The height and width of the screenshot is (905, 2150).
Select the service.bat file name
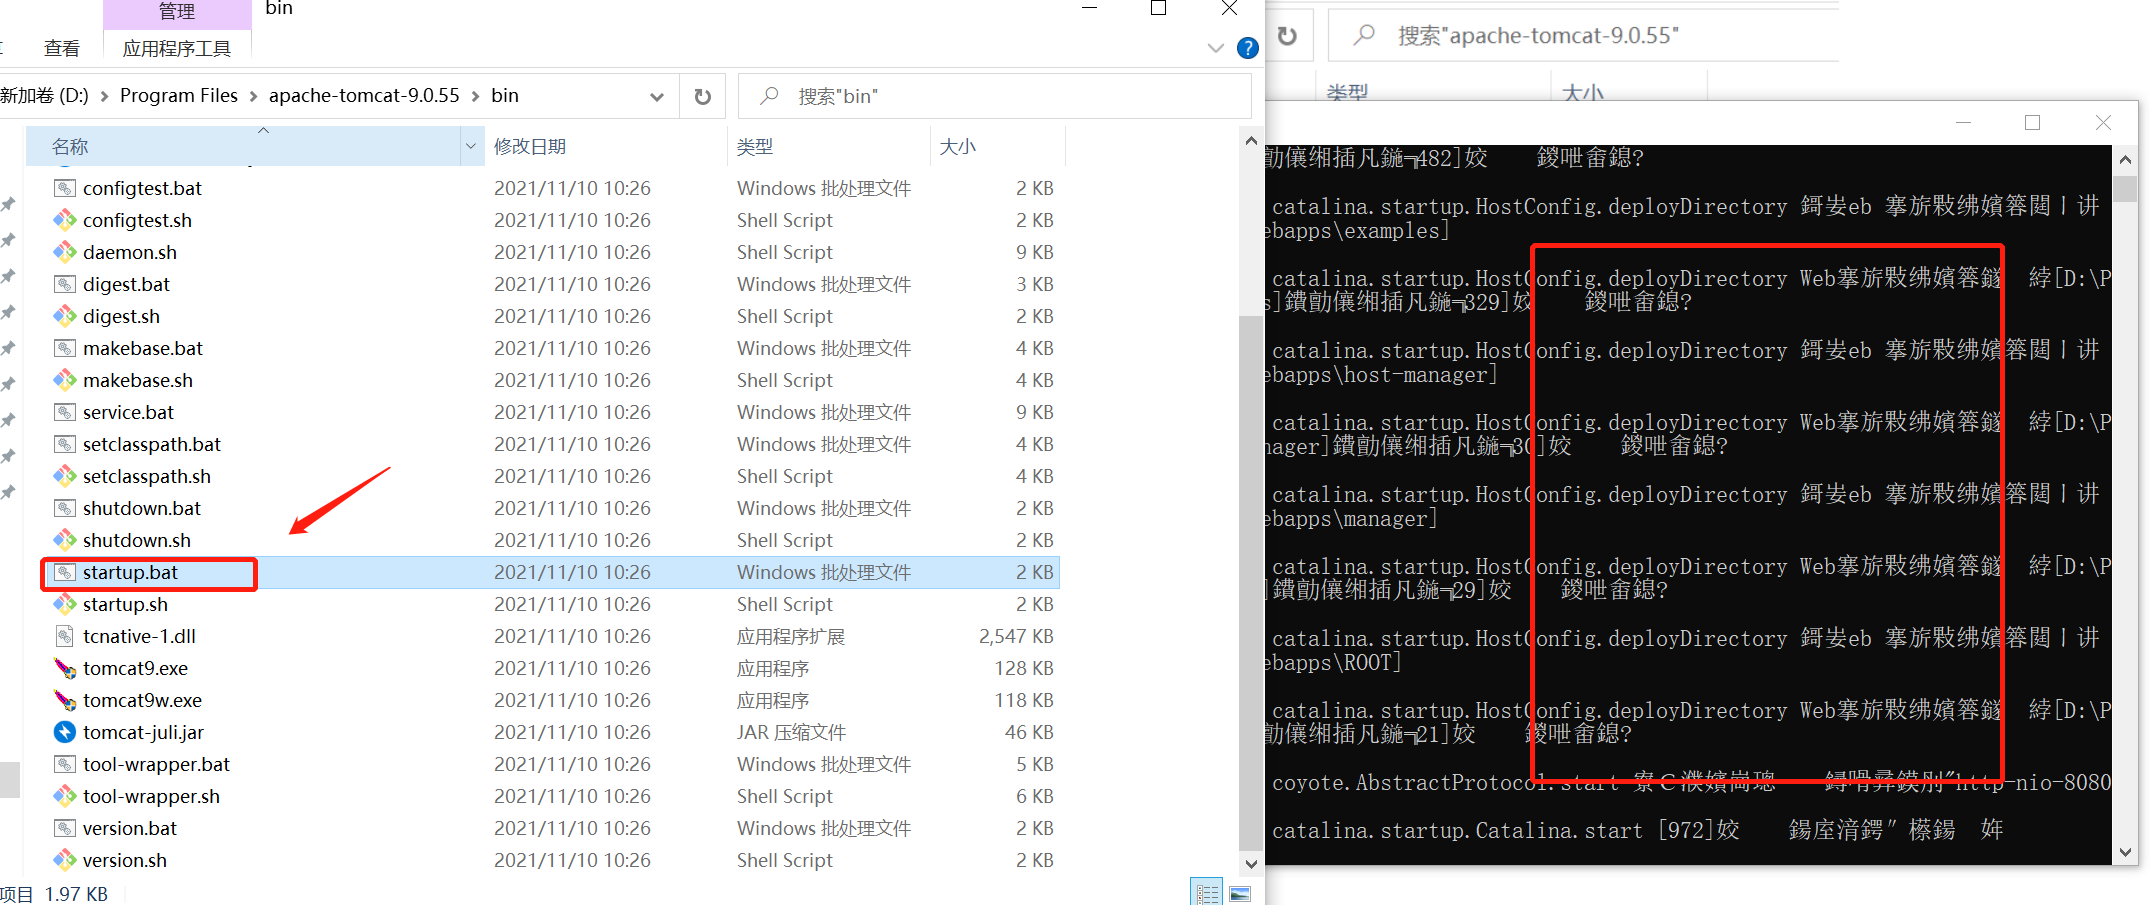pos(128,412)
